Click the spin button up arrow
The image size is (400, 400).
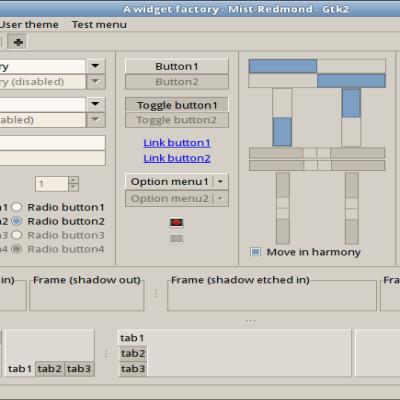[x=73, y=180]
